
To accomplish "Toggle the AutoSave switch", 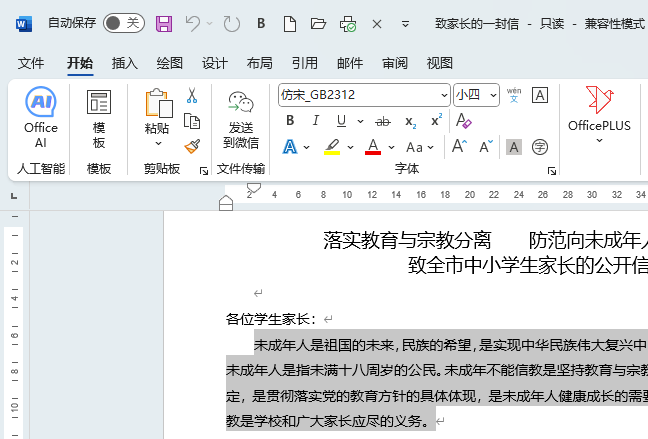I will [x=124, y=23].
